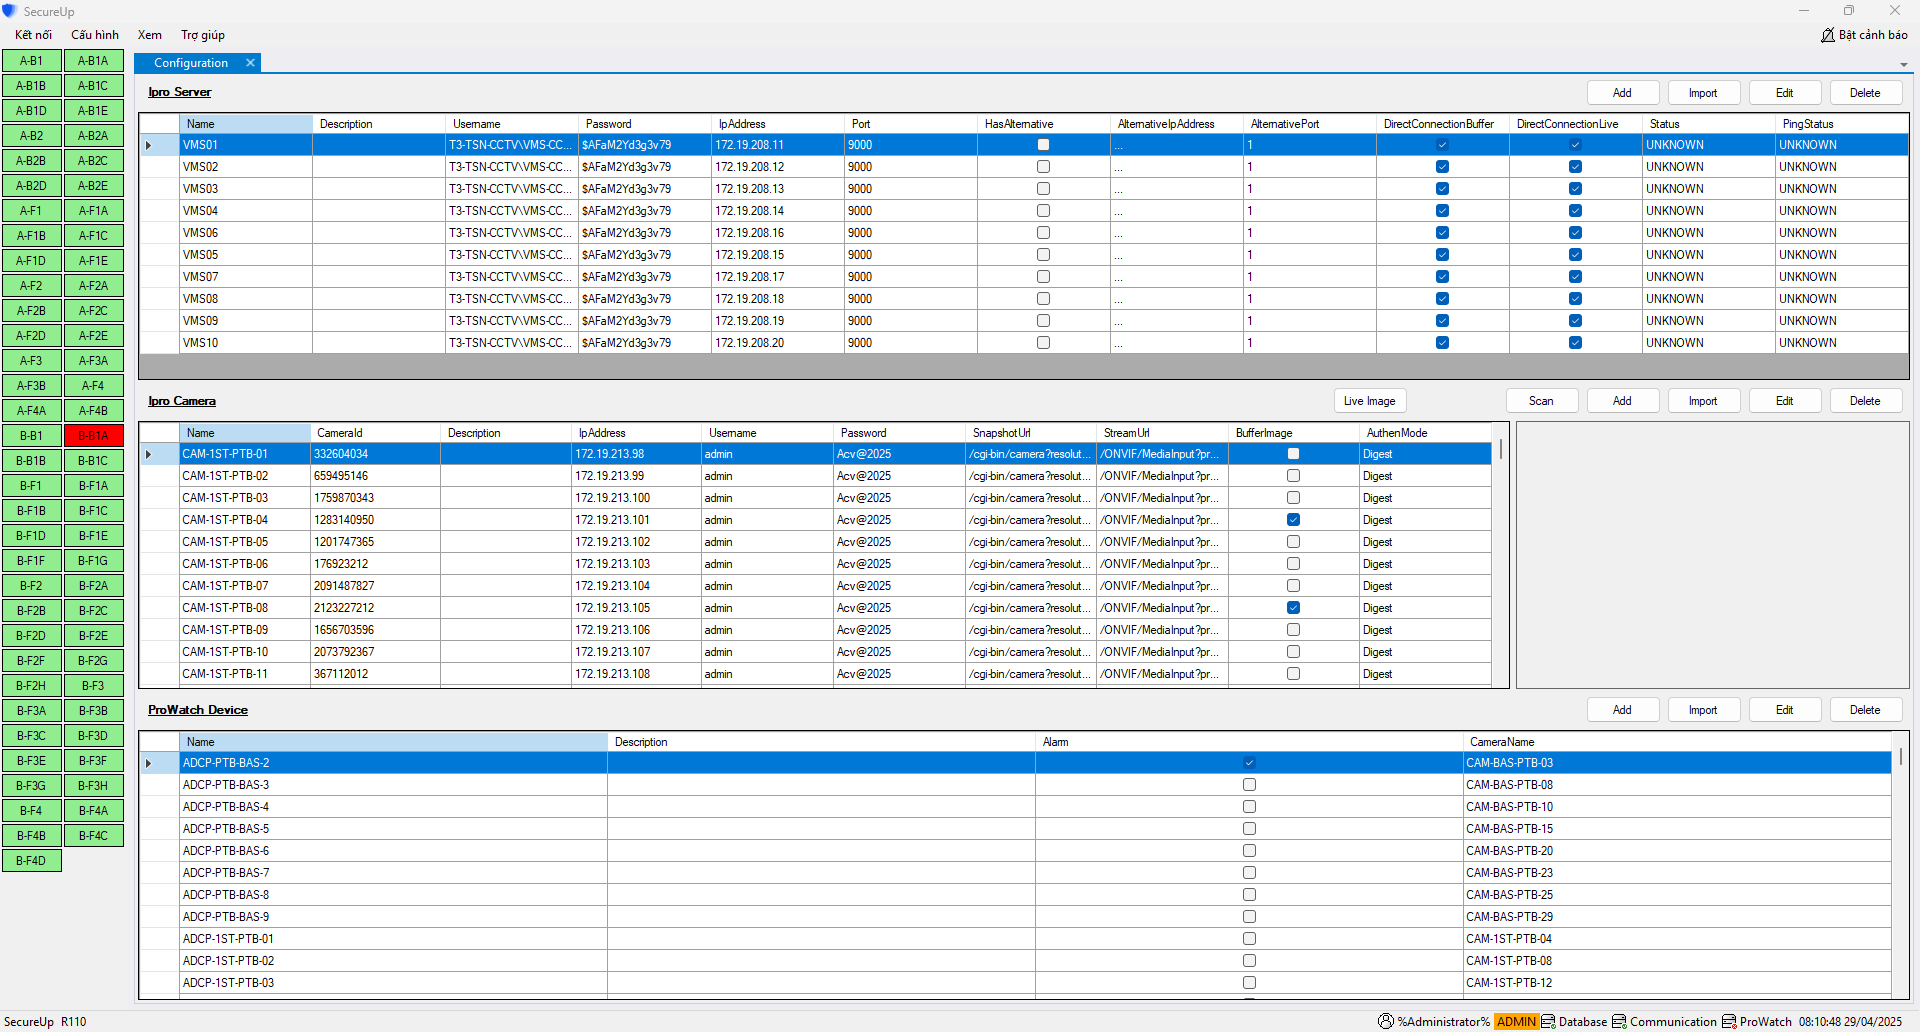Close the Configuration tab with its X
This screenshot has width=1920, height=1032.
coord(250,63)
